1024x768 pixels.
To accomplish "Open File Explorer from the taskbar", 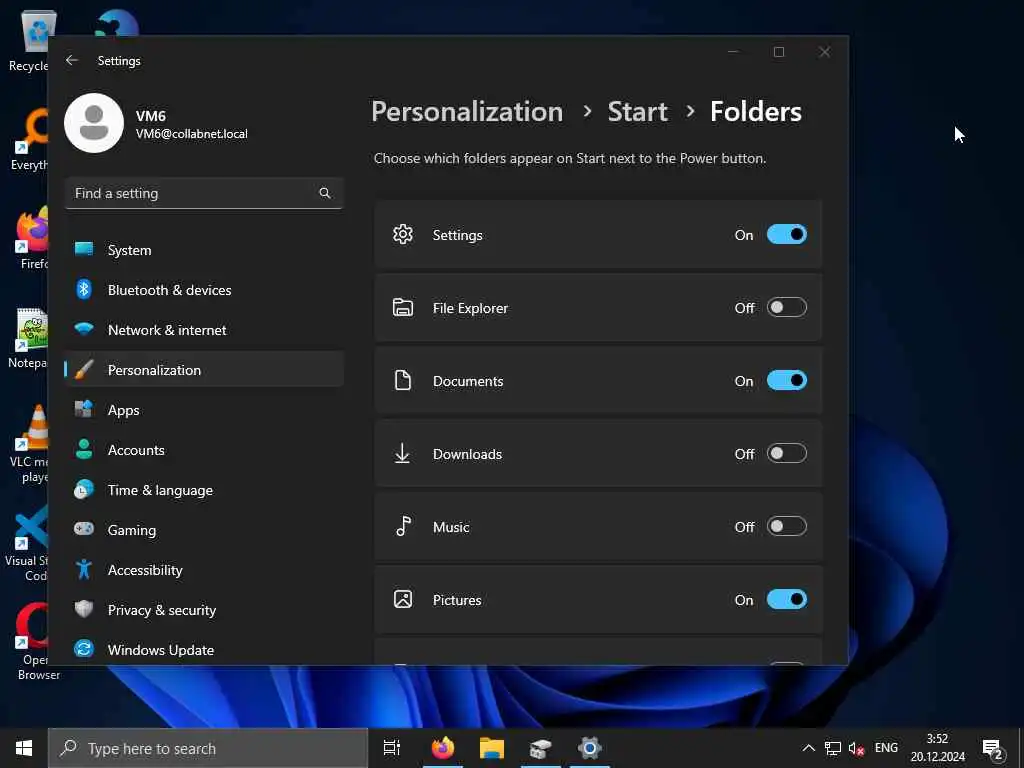I will pos(492,748).
